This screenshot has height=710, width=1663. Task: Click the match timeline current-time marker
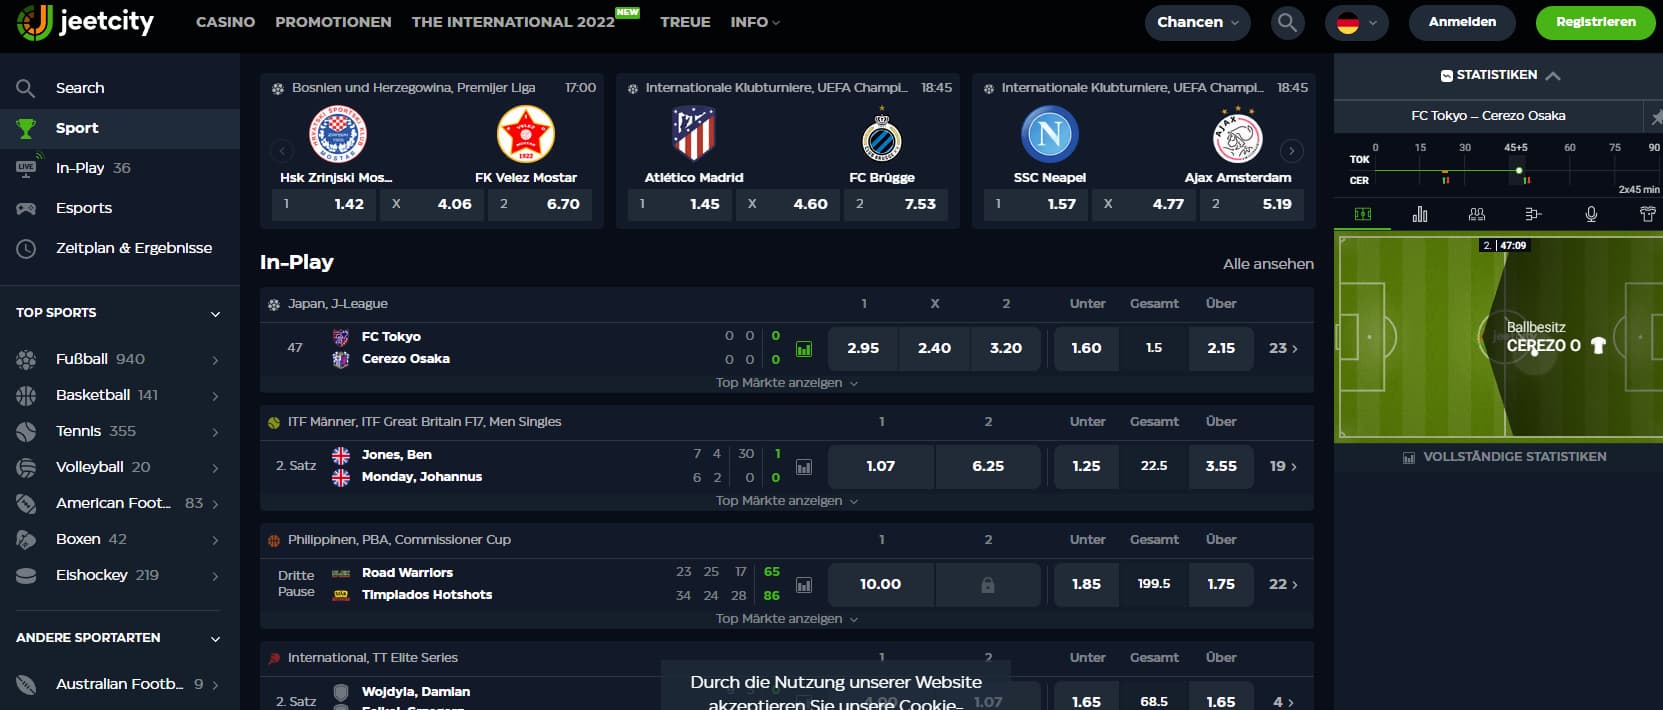point(1519,170)
